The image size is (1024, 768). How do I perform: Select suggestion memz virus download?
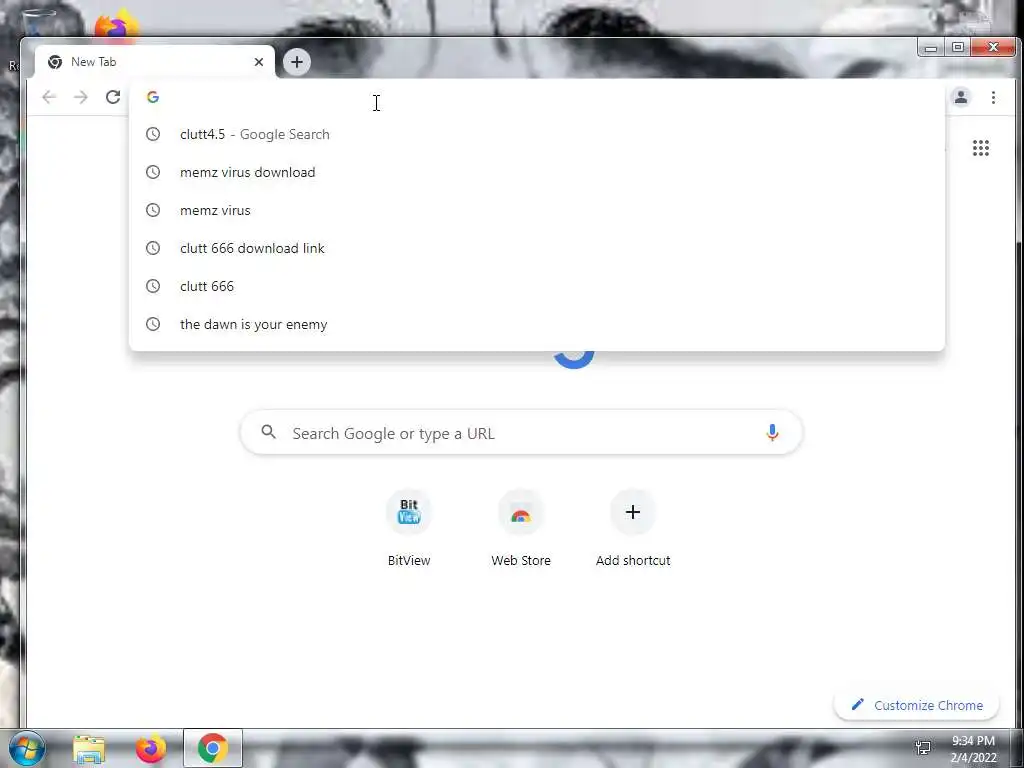click(x=537, y=172)
